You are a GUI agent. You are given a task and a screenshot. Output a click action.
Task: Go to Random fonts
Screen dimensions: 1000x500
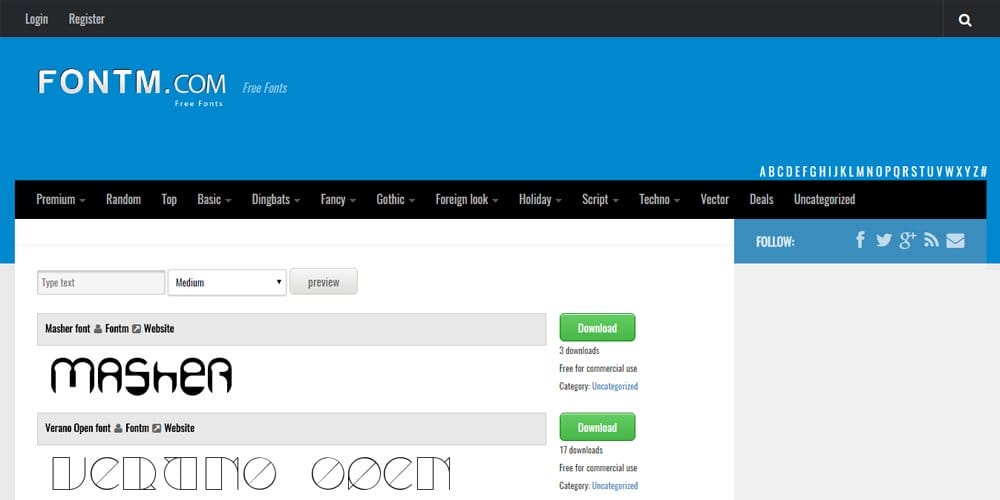123,200
